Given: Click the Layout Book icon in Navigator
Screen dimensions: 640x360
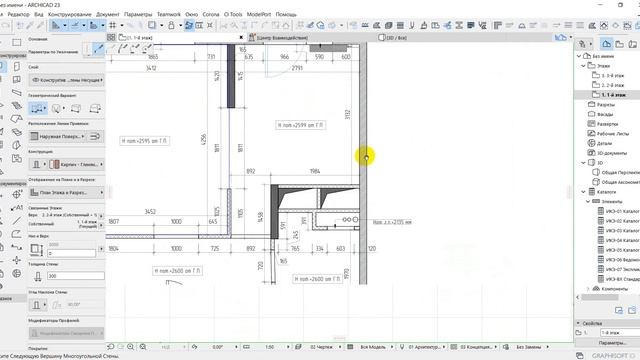Looking at the screenshot, I should tap(633, 44).
